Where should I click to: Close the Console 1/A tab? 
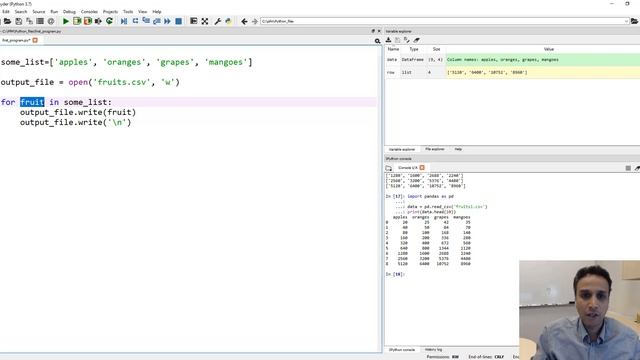(422, 168)
